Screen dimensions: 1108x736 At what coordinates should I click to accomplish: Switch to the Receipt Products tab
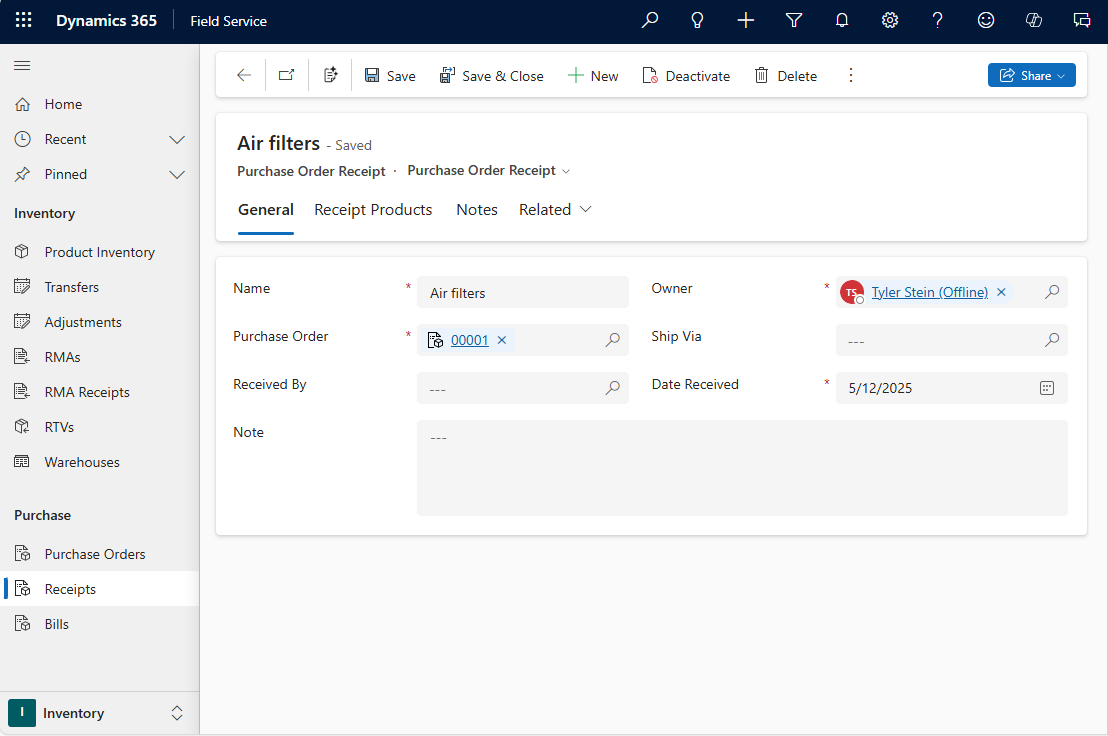coord(372,209)
